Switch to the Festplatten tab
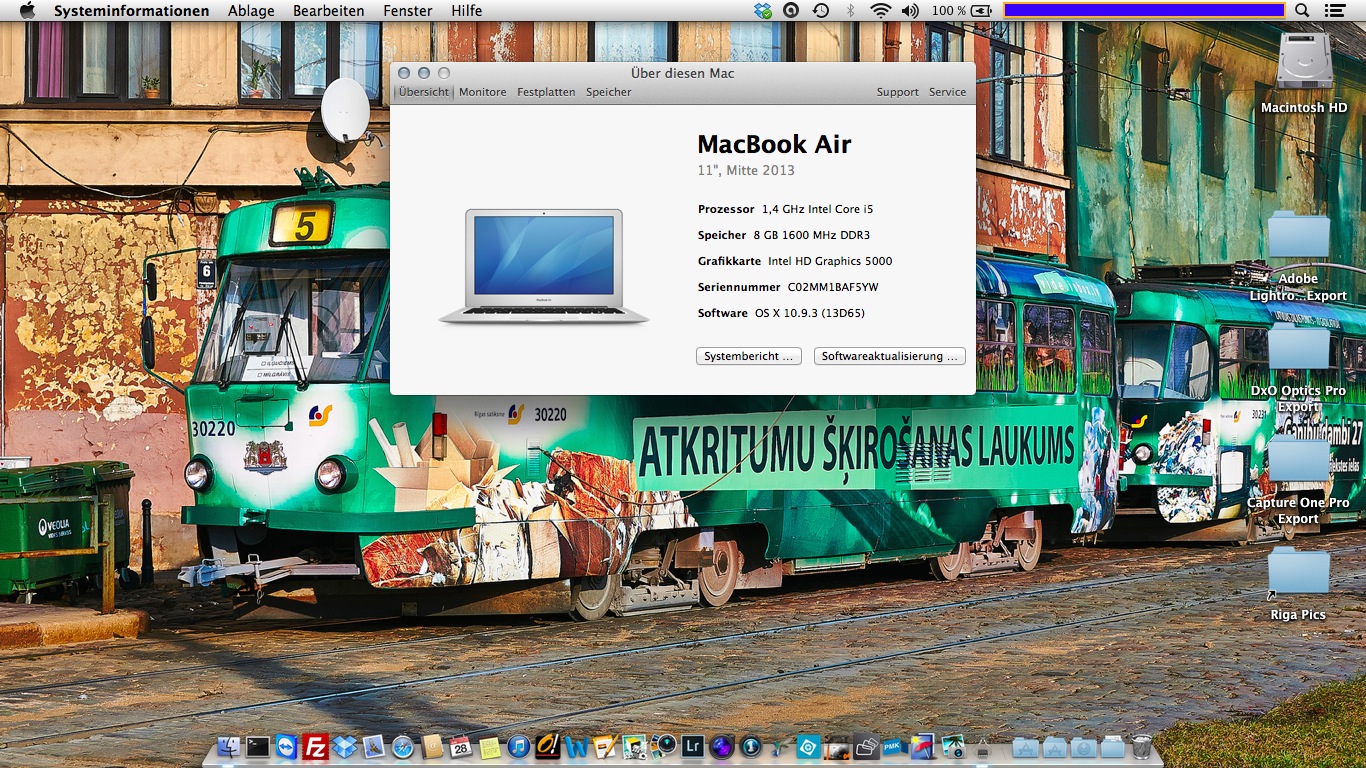1366x768 pixels. 546,92
